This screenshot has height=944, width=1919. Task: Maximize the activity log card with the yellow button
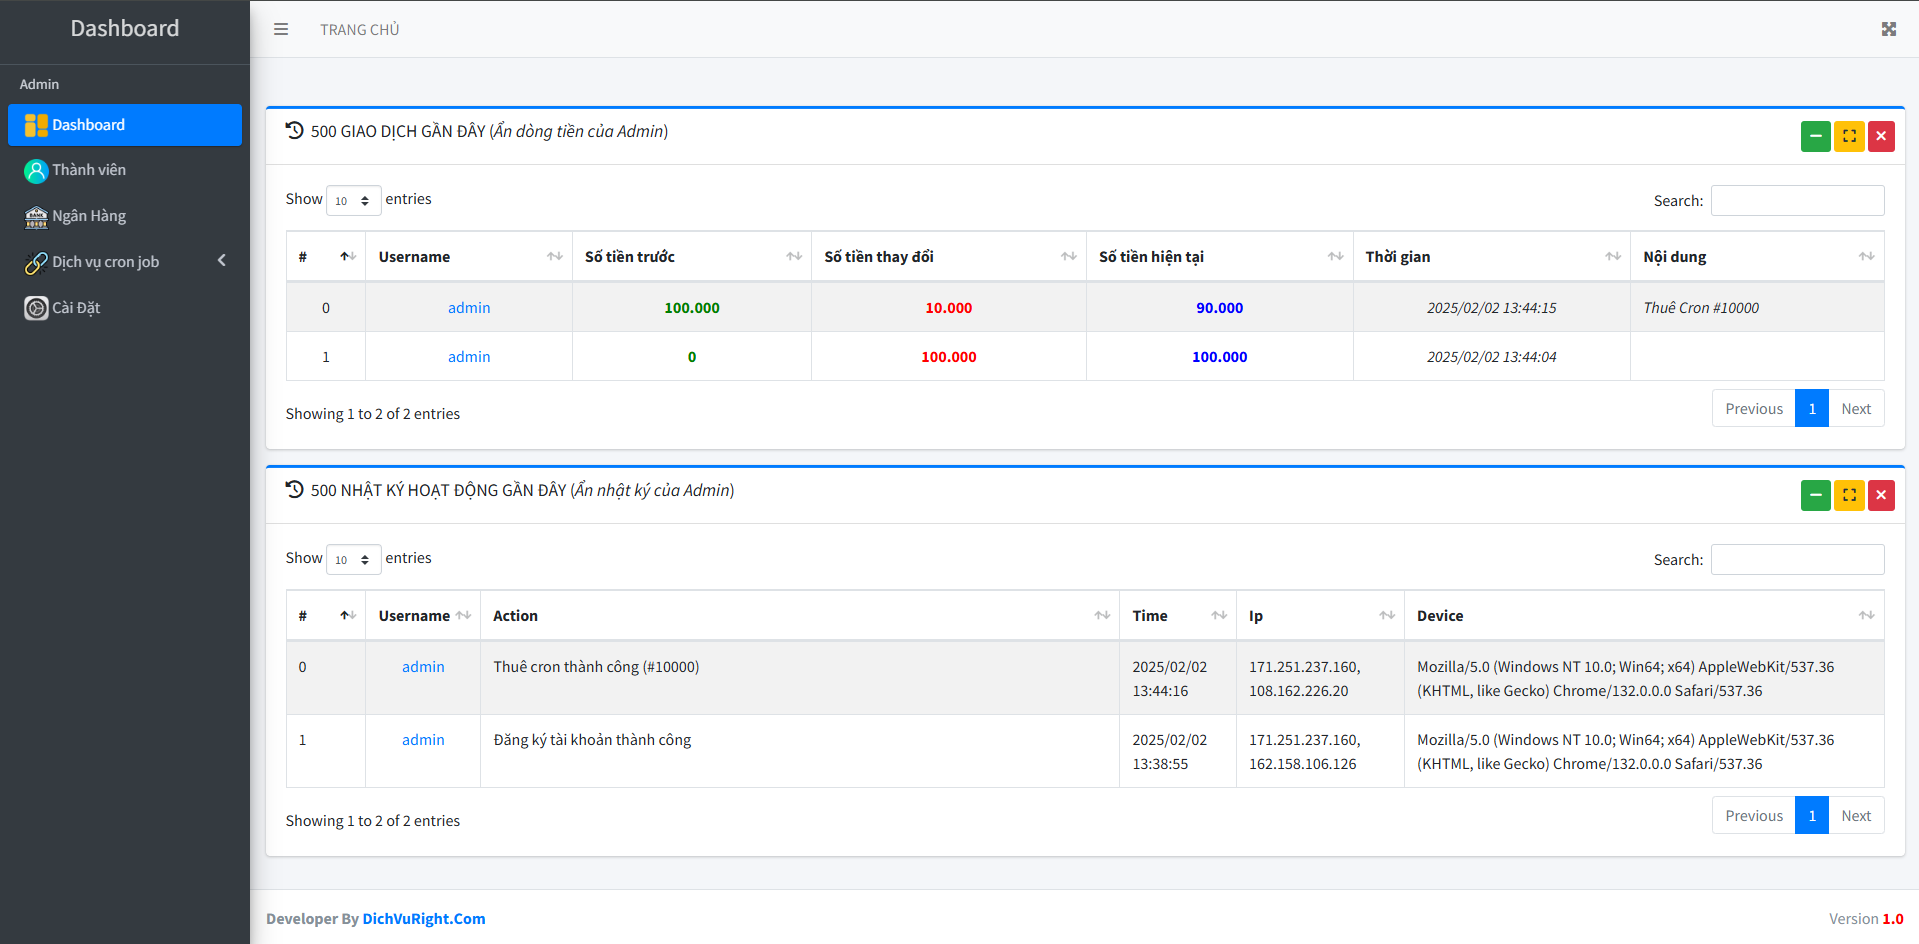click(x=1849, y=495)
